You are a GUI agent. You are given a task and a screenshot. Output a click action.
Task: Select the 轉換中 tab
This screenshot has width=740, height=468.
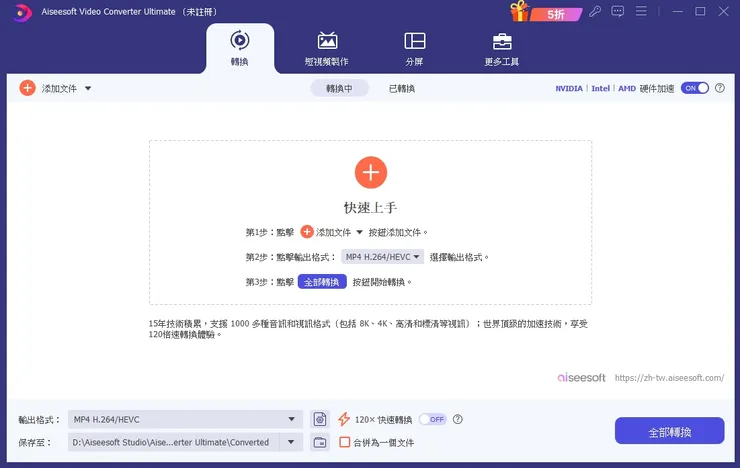[x=339, y=88]
